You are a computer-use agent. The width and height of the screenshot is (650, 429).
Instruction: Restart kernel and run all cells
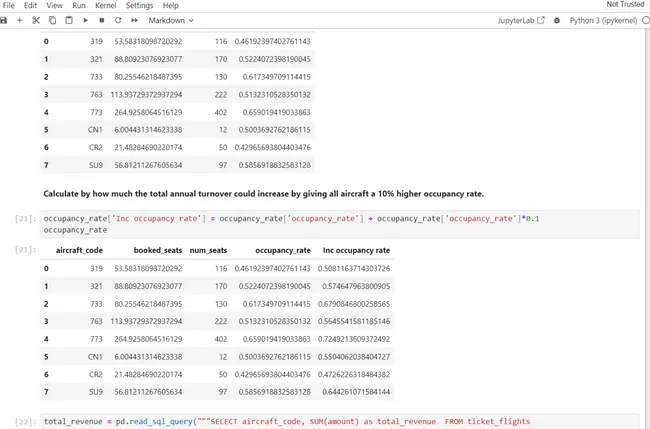coord(134,20)
